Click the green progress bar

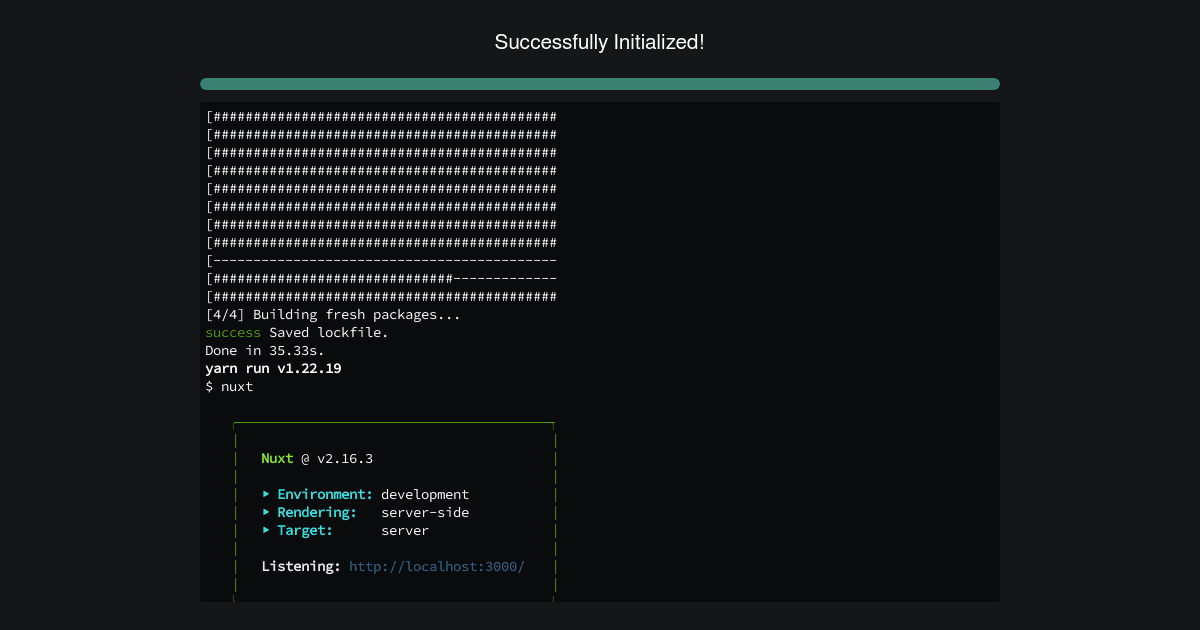(600, 84)
